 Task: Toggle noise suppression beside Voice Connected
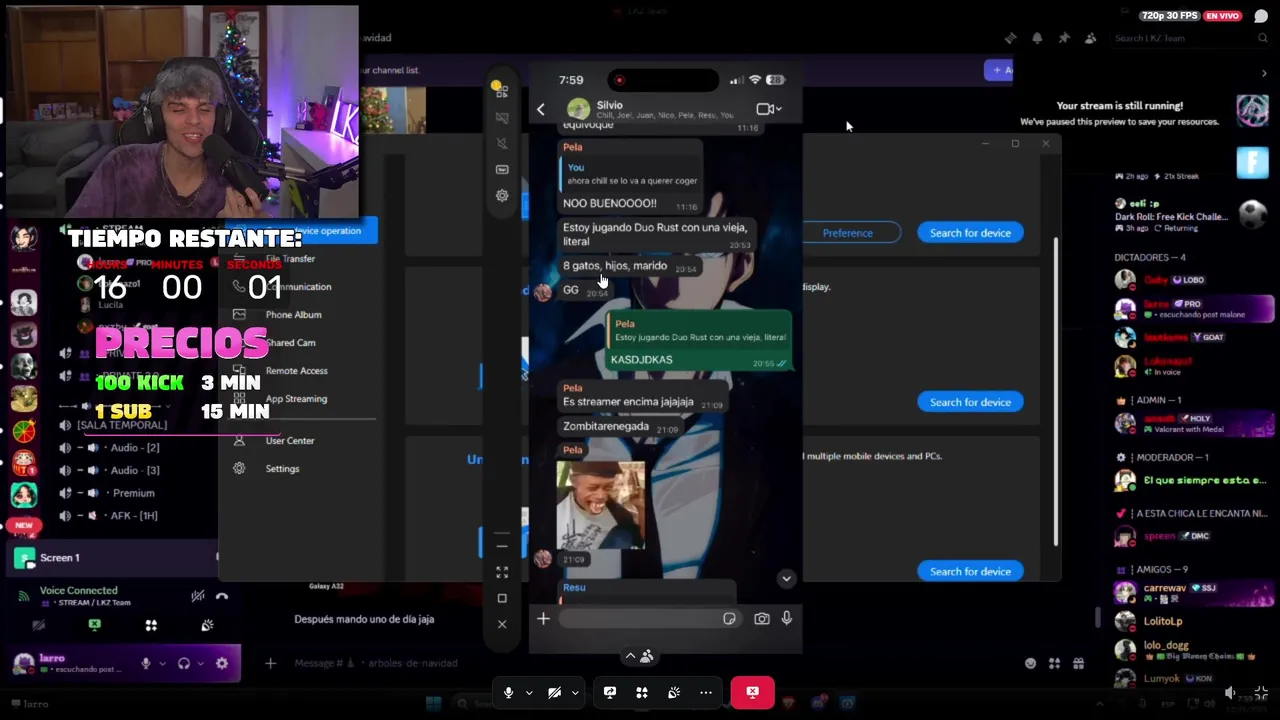[x=198, y=596]
